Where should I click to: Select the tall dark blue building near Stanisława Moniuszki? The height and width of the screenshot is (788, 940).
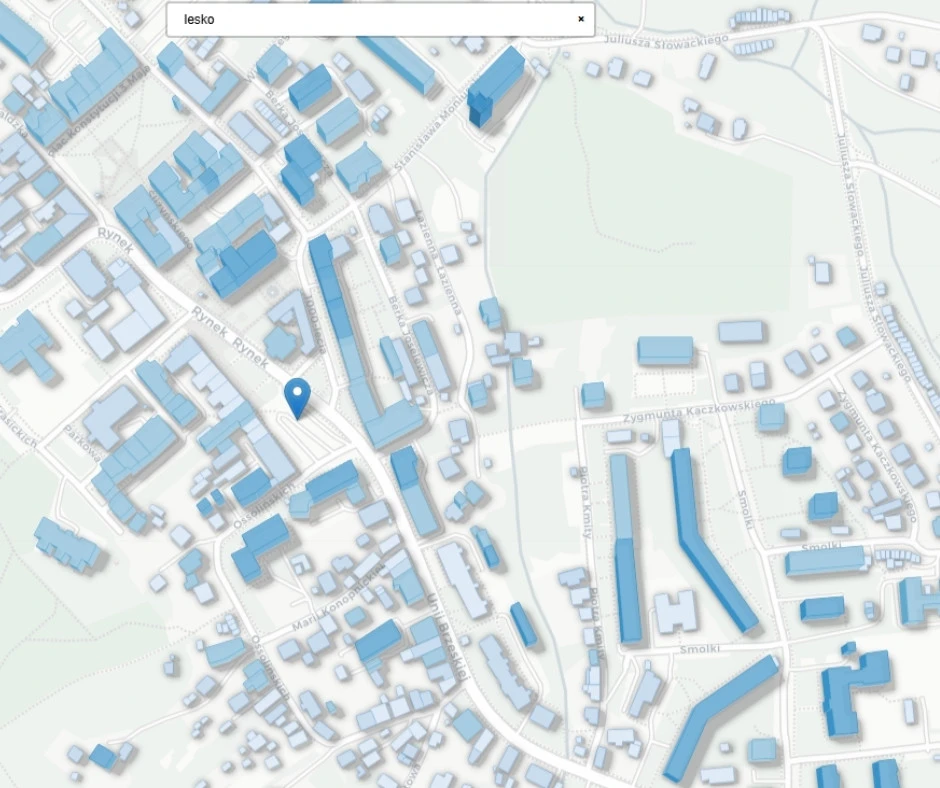[496, 85]
